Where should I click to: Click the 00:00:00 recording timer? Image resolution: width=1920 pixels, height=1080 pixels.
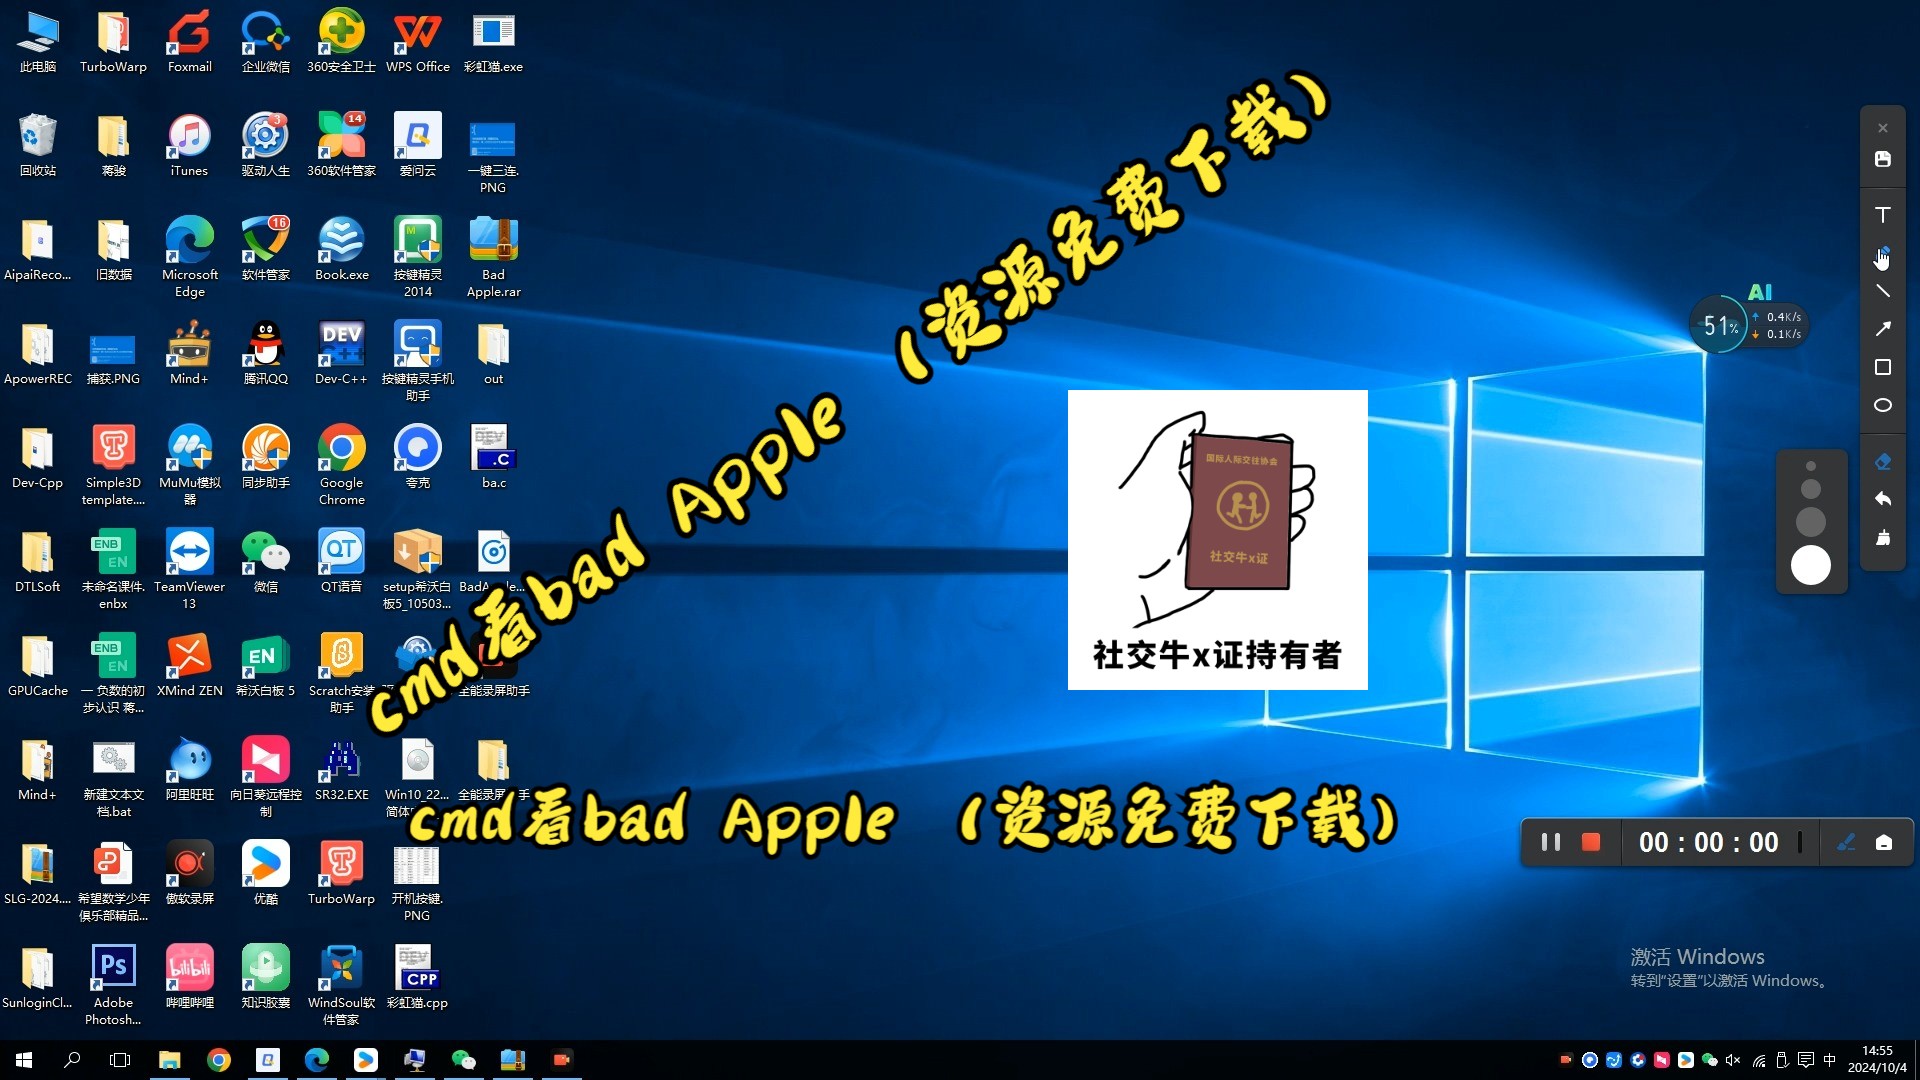pyautogui.click(x=1708, y=843)
